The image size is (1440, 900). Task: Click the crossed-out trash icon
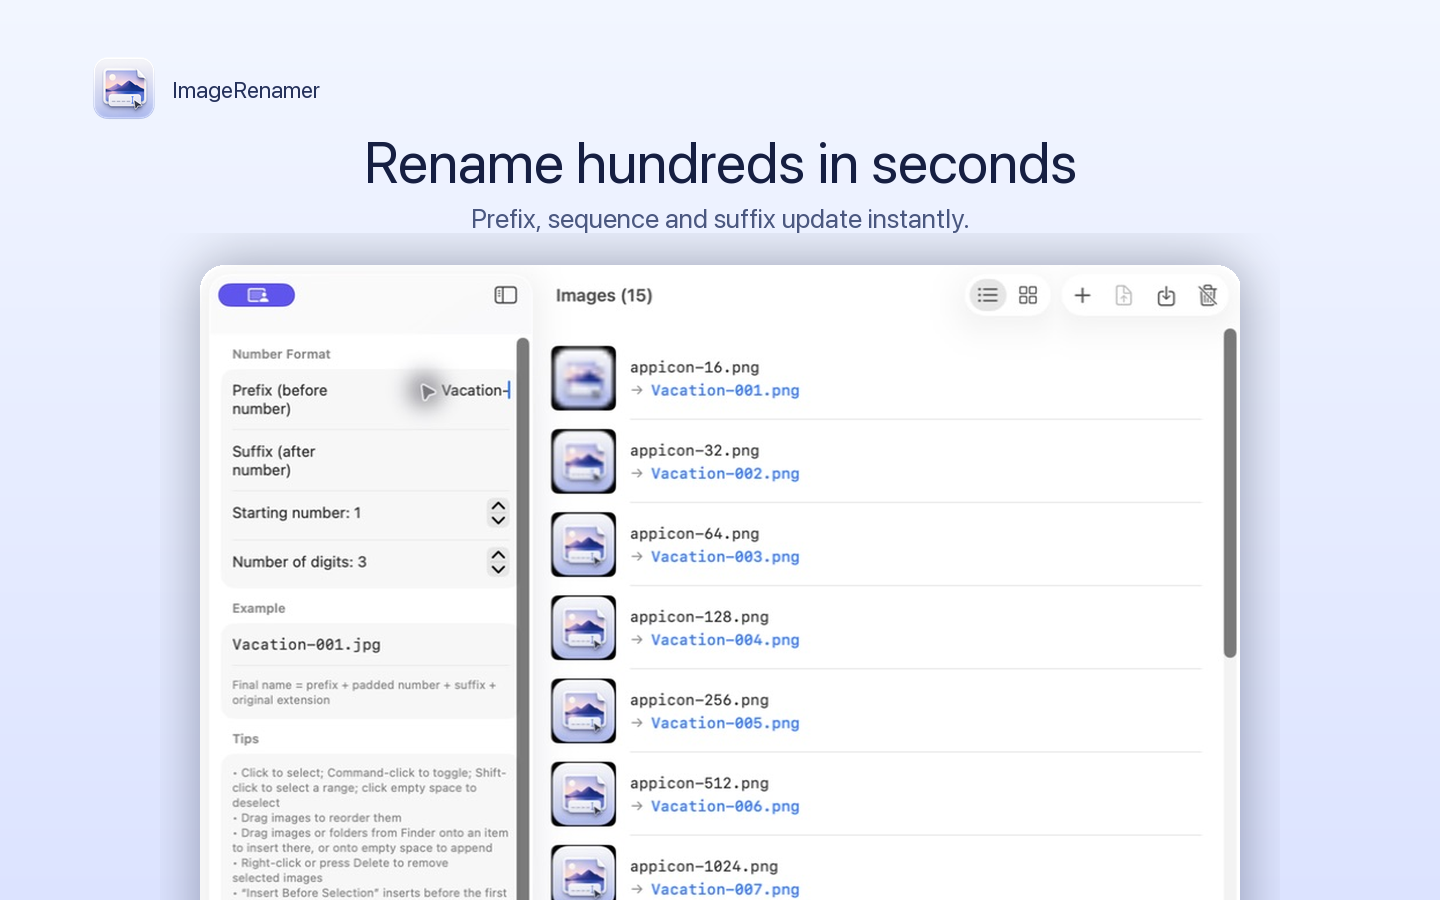[x=1208, y=295]
